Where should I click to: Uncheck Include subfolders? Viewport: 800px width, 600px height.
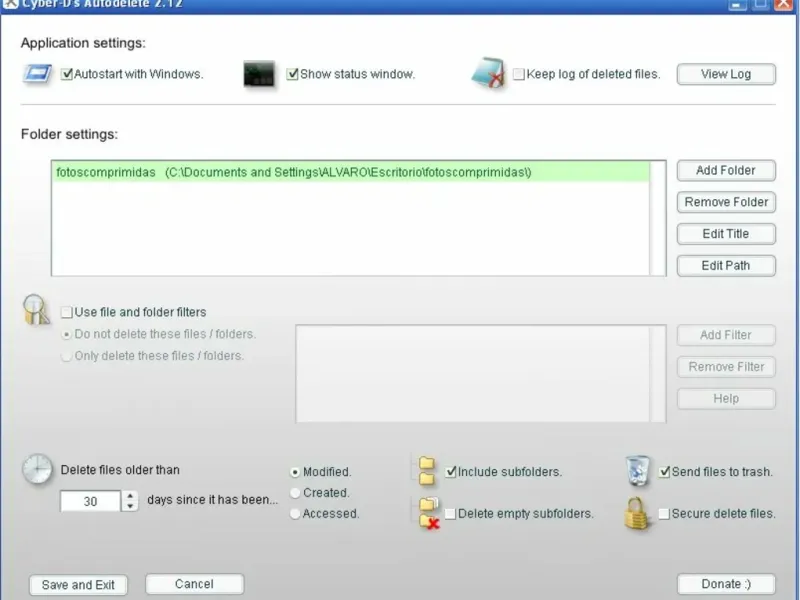(451, 471)
